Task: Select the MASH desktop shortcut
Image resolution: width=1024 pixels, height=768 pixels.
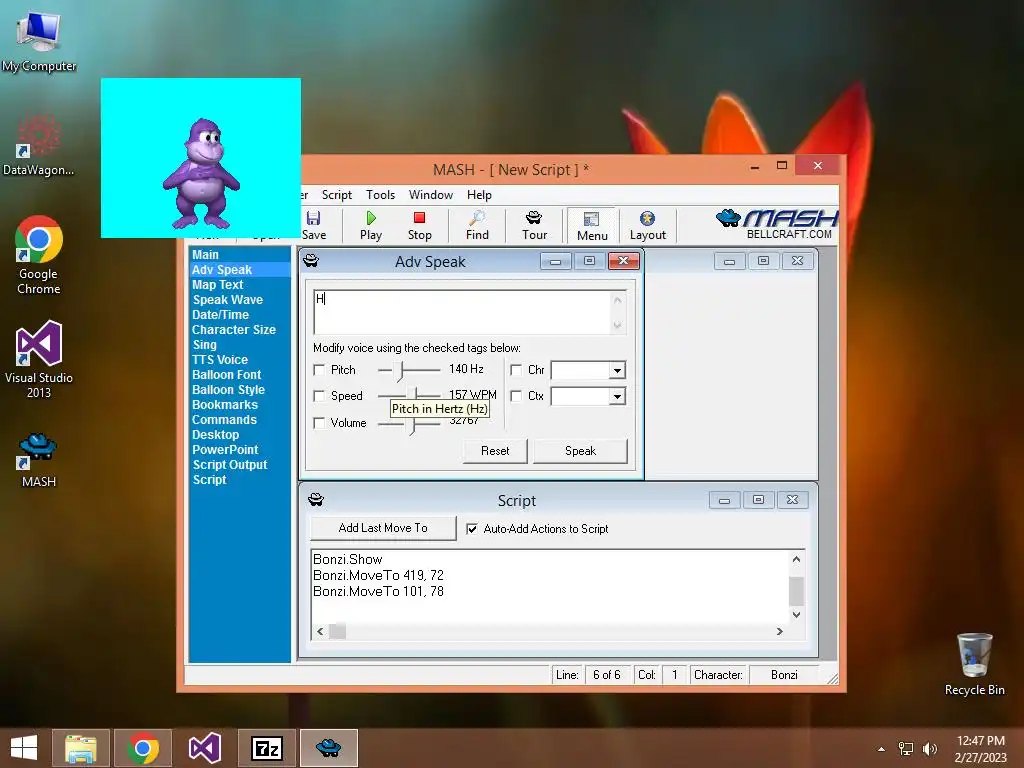Action: click(39, 460)
